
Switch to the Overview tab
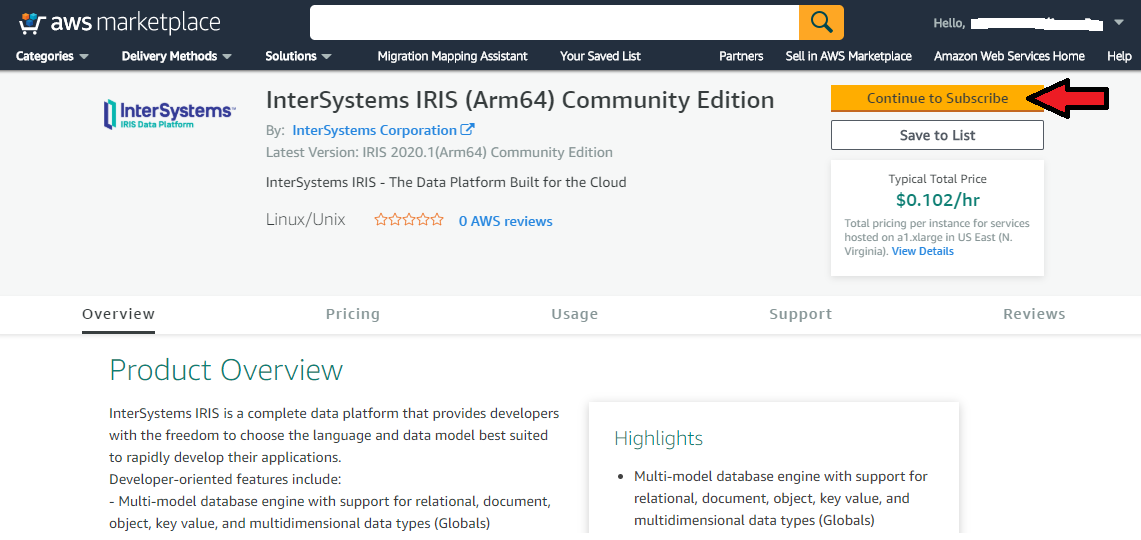[119, 314]
